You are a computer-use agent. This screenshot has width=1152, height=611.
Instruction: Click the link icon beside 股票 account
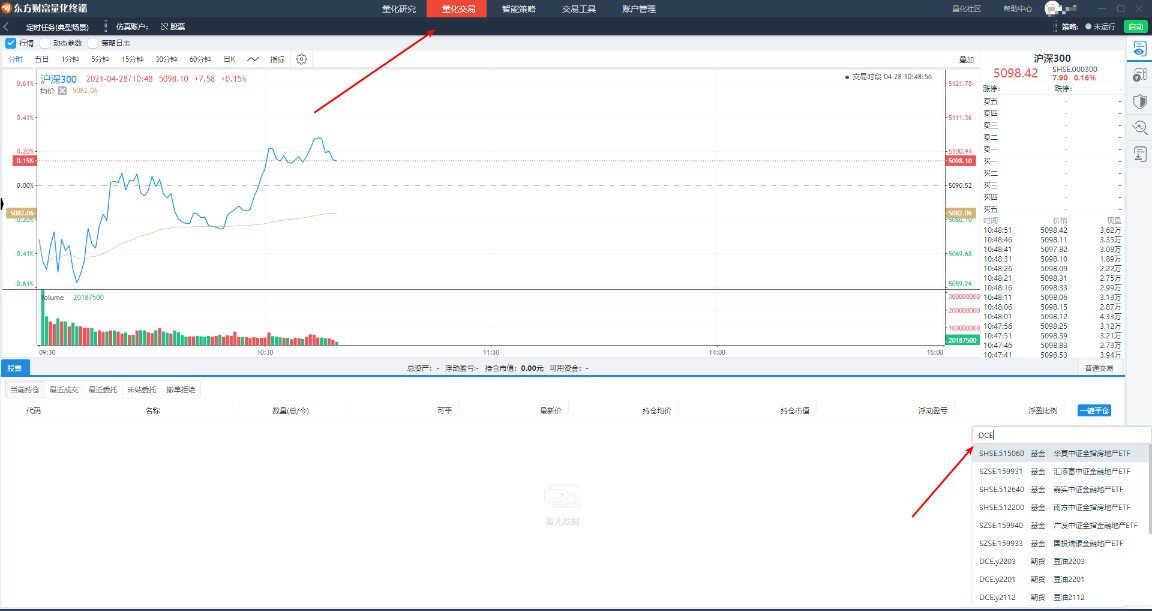pos(164,26)
